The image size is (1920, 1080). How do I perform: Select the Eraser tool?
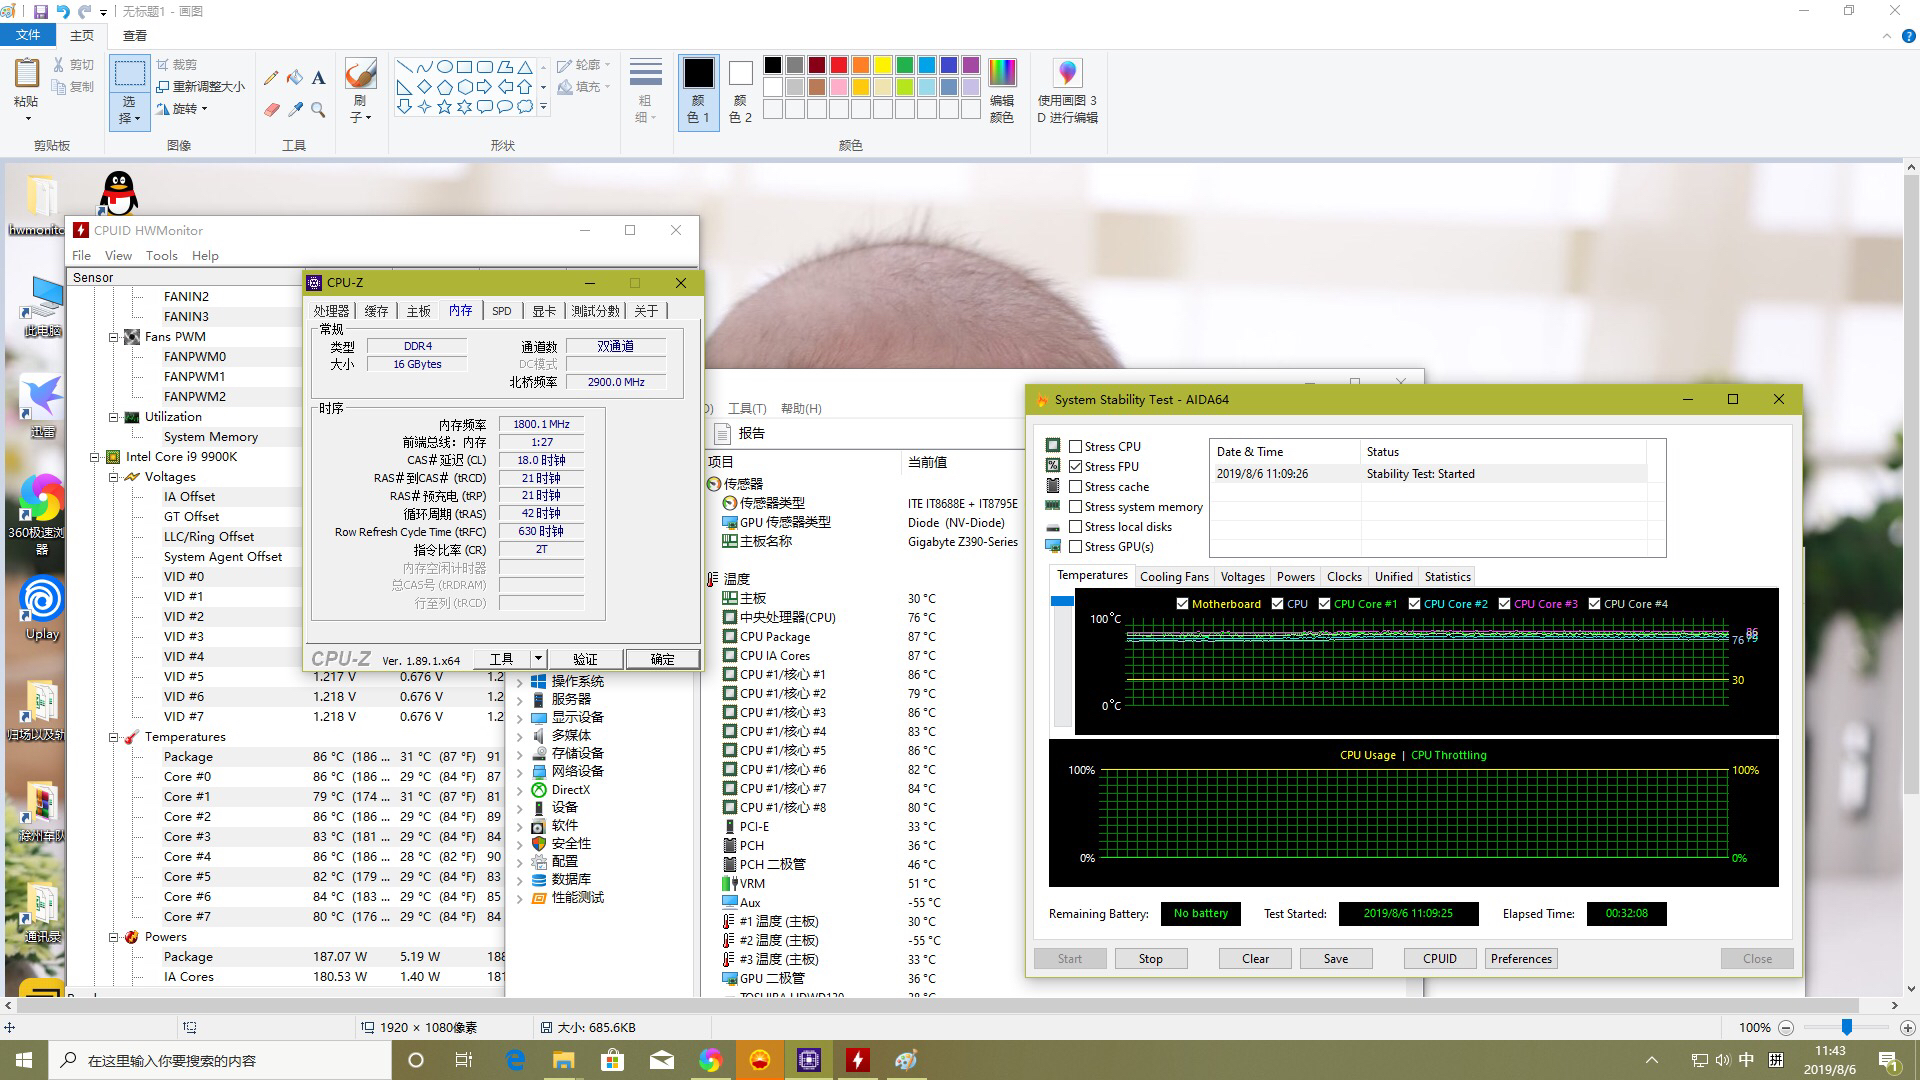click(x=271, y=110)
